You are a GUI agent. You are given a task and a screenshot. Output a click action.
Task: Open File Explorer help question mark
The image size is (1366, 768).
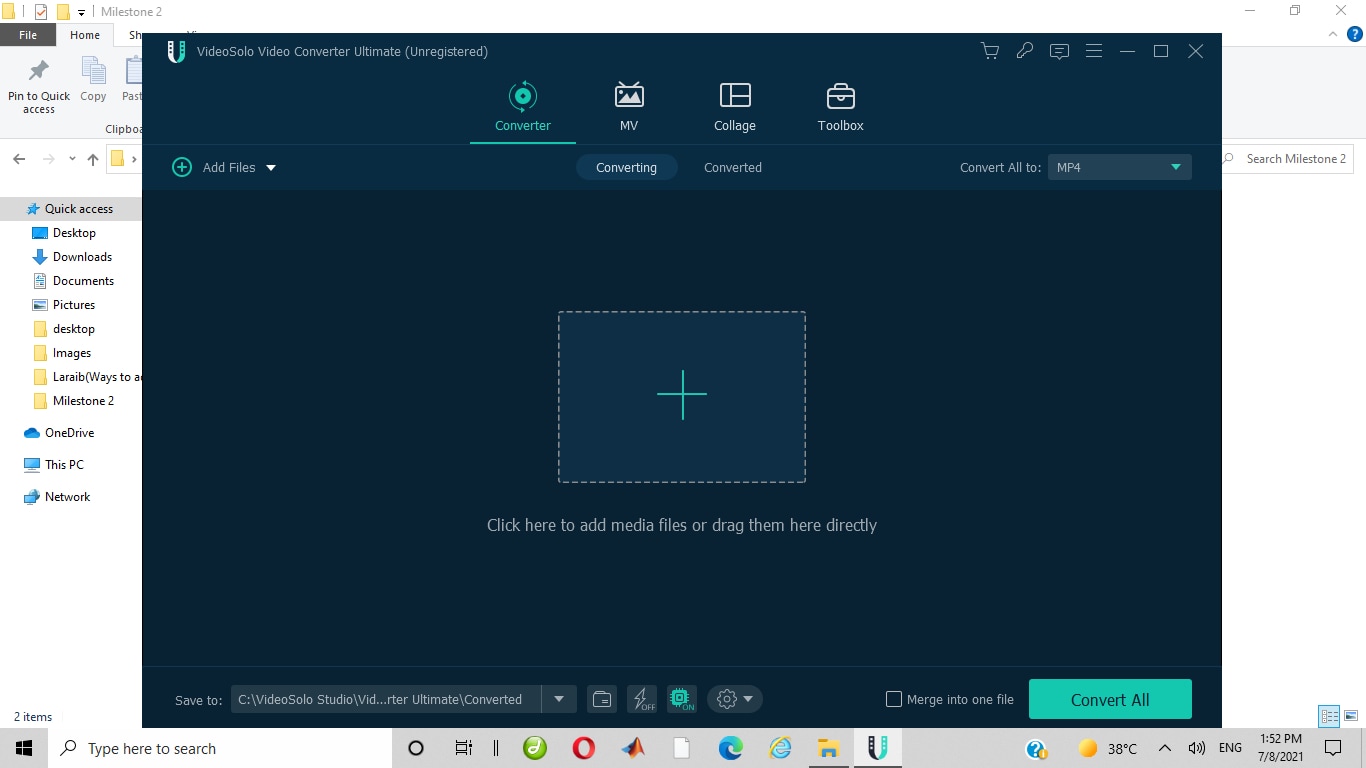point(1354,35)
